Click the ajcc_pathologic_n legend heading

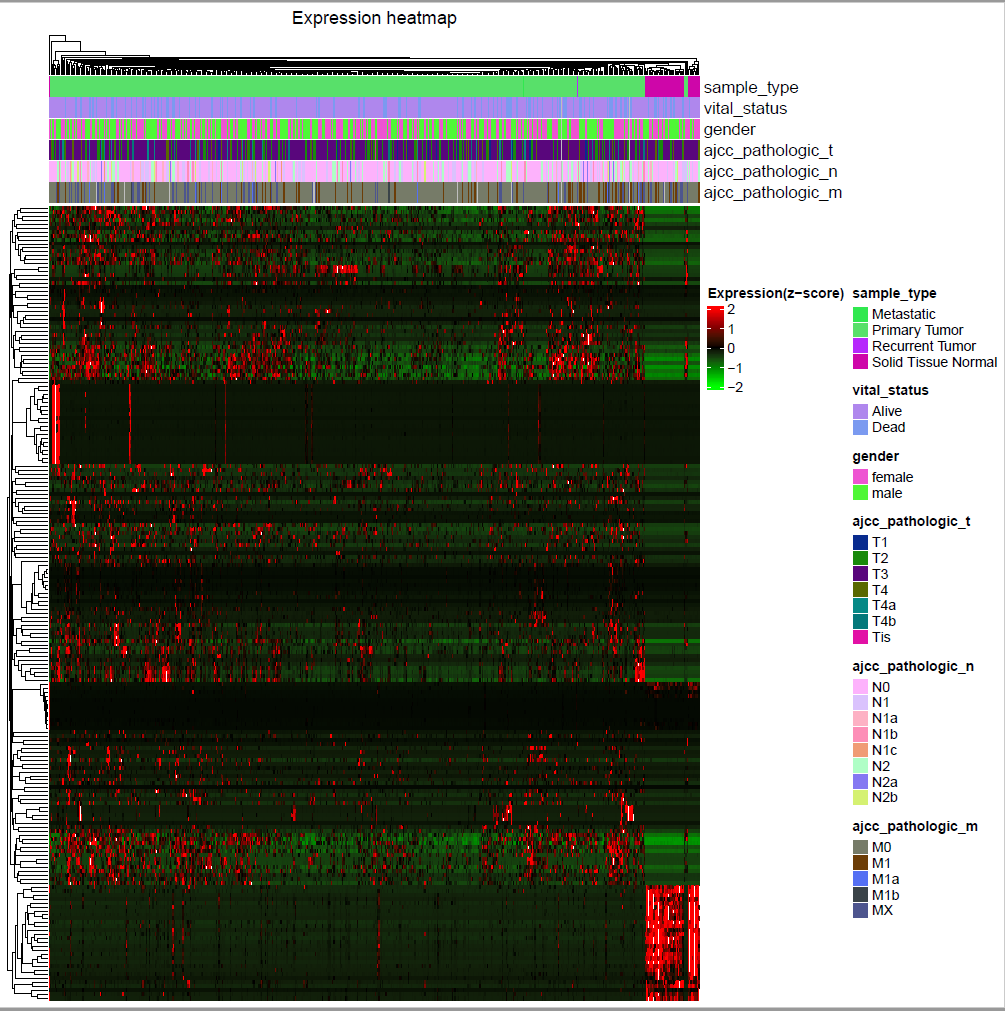tap(913, 667)
